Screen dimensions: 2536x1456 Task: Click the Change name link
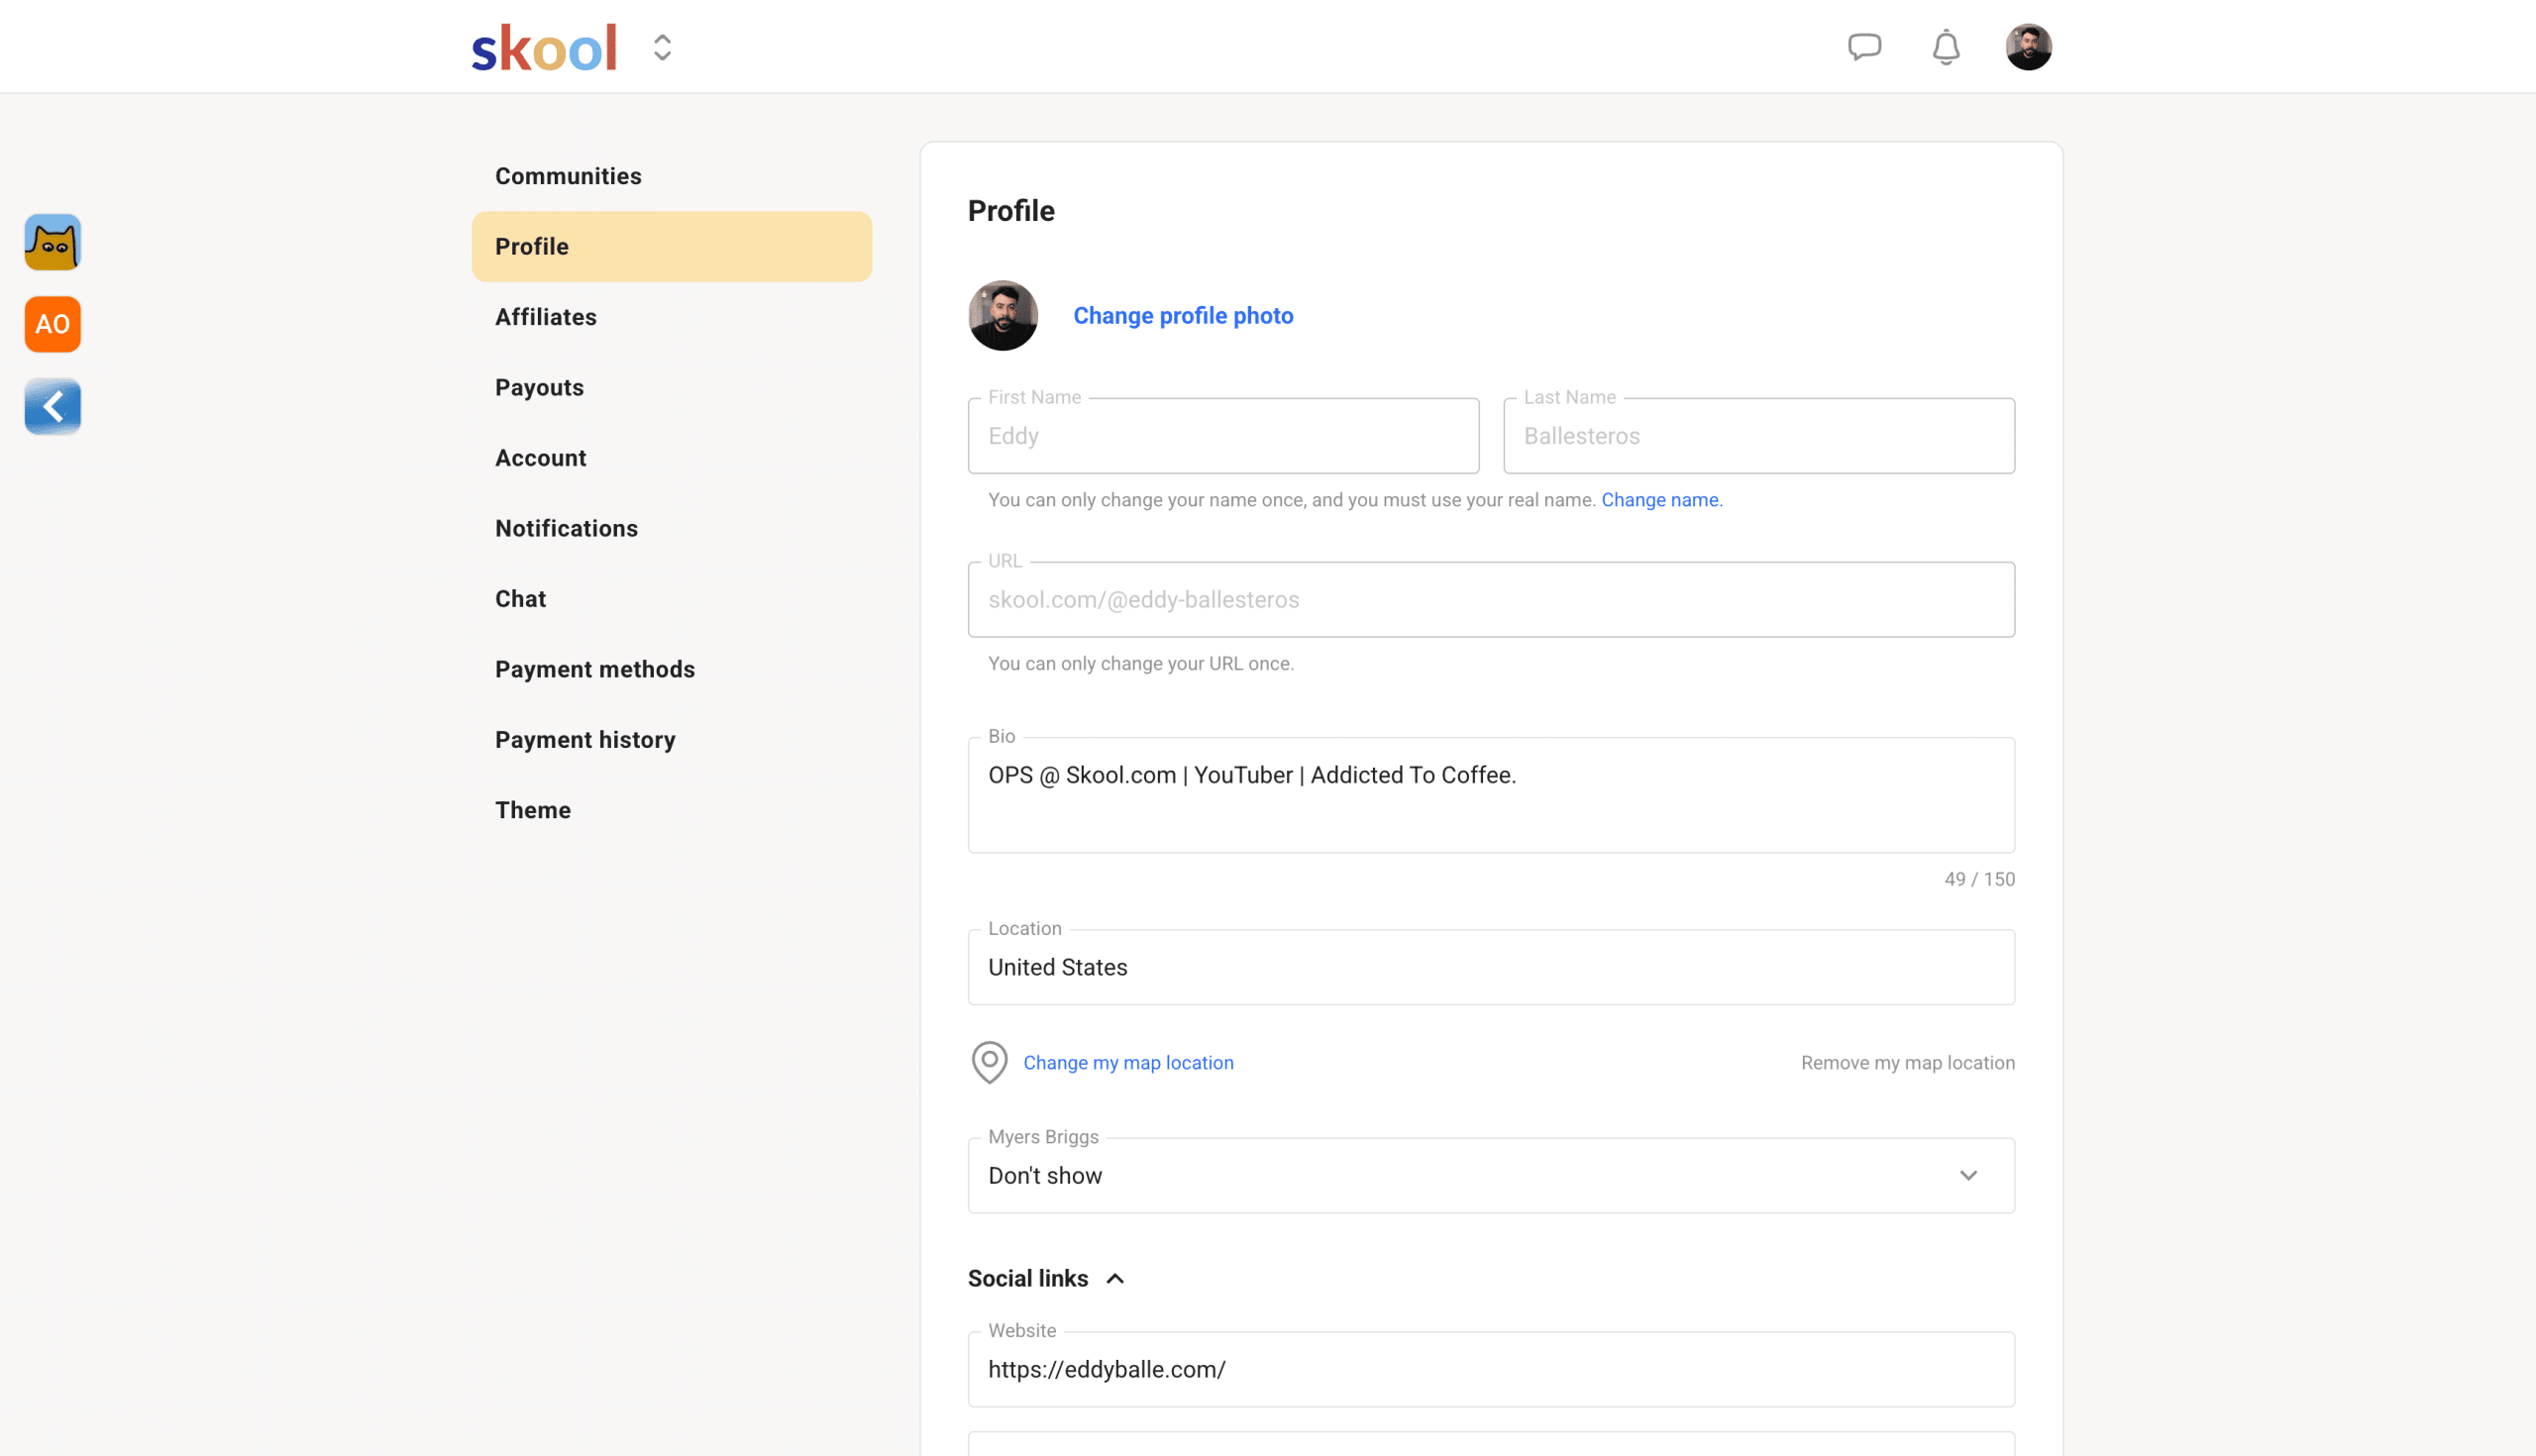1660,500
